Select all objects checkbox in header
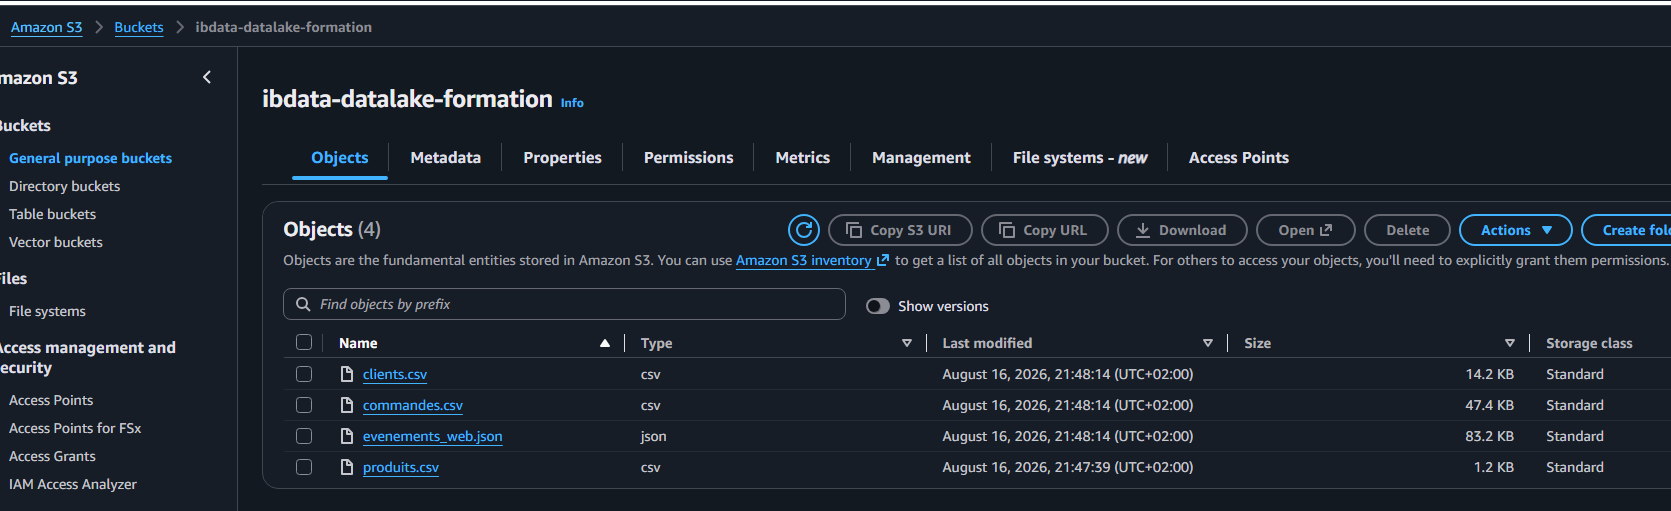 (304, 342)
